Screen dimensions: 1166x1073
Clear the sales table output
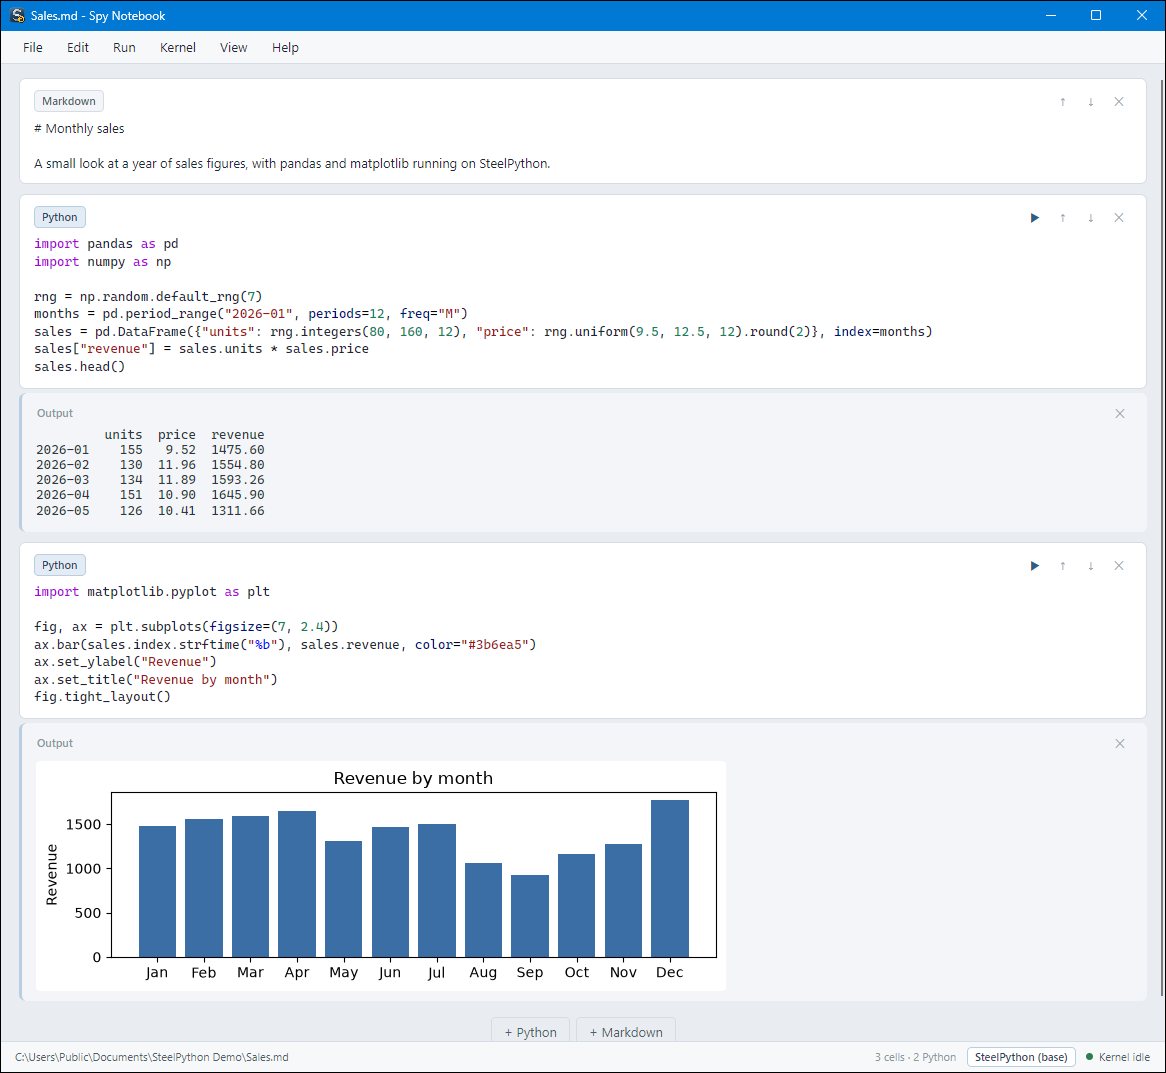(1120, 413)
